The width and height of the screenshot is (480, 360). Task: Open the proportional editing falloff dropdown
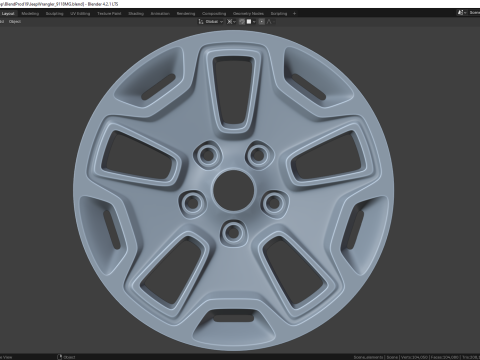(x=271, y=22)
